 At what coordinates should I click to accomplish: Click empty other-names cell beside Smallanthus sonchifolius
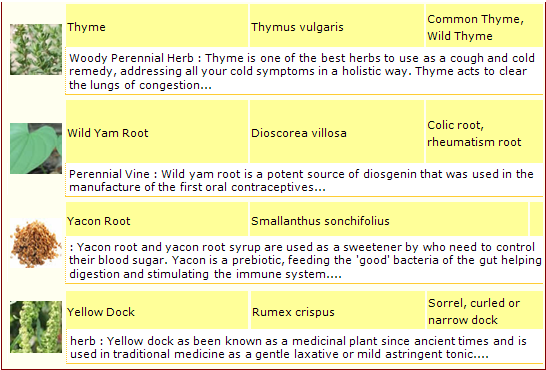pos(536,219)
